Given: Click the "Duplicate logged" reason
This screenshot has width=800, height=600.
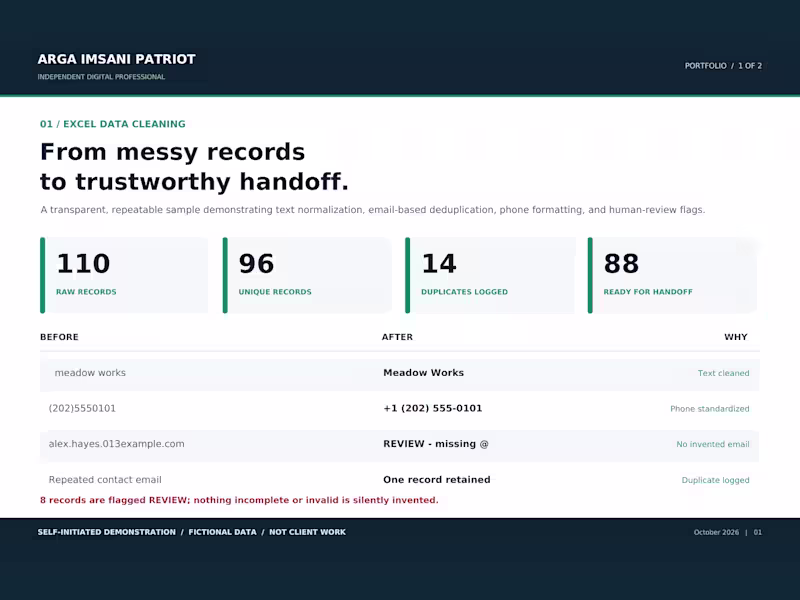Looking at the screenshot, I should [x=715, y=480].
